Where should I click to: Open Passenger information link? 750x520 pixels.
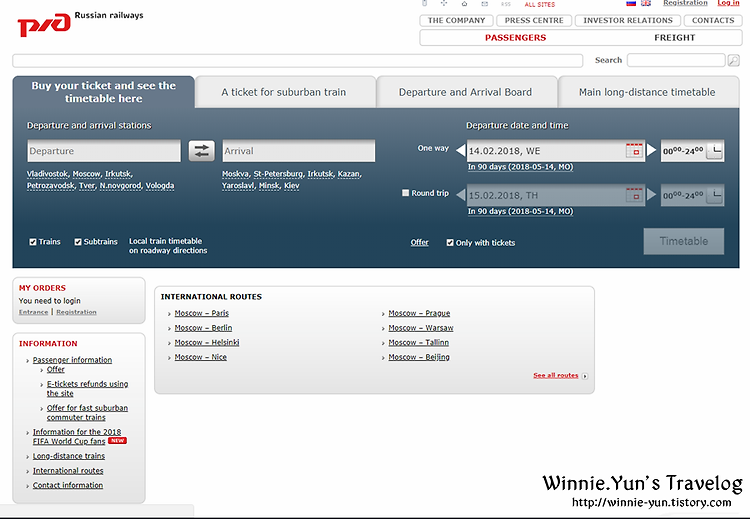click(72, 360)
